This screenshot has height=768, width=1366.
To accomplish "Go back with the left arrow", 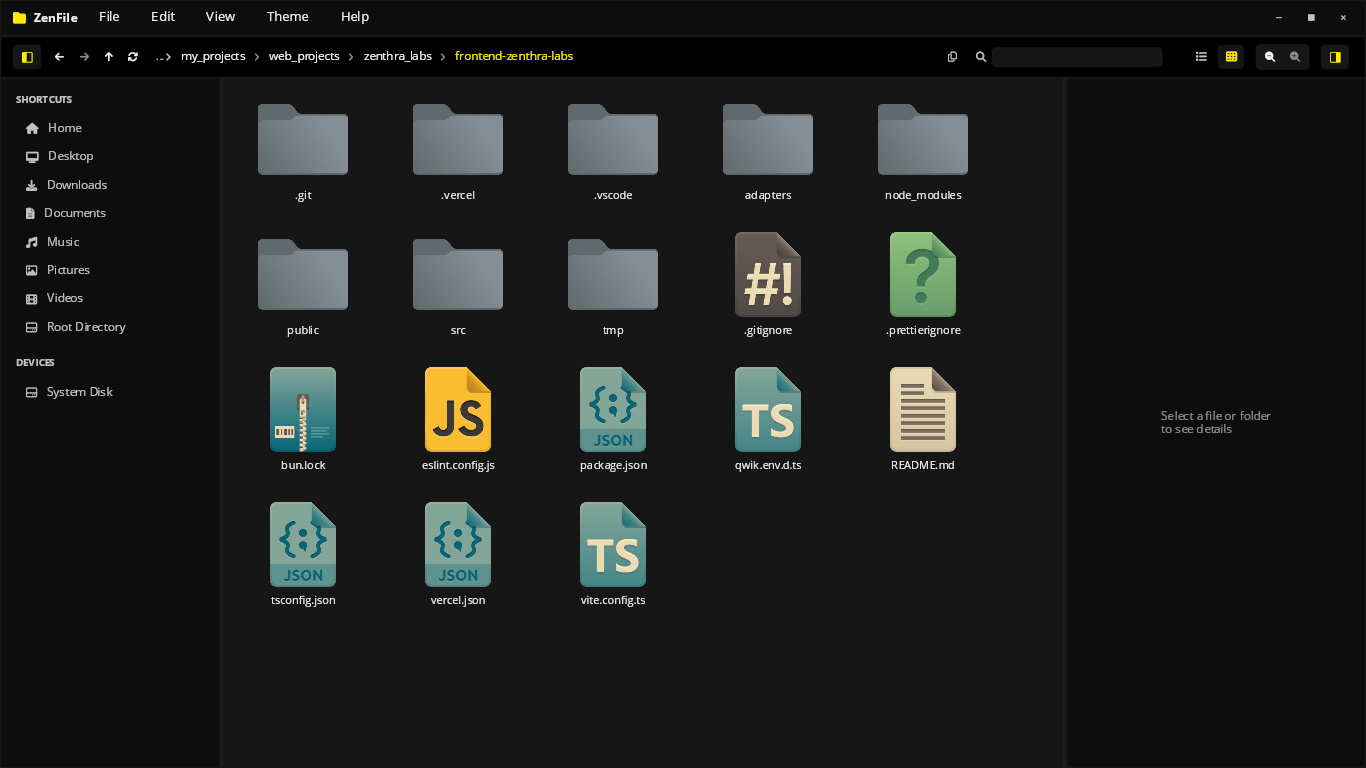I will pos(59,57).
